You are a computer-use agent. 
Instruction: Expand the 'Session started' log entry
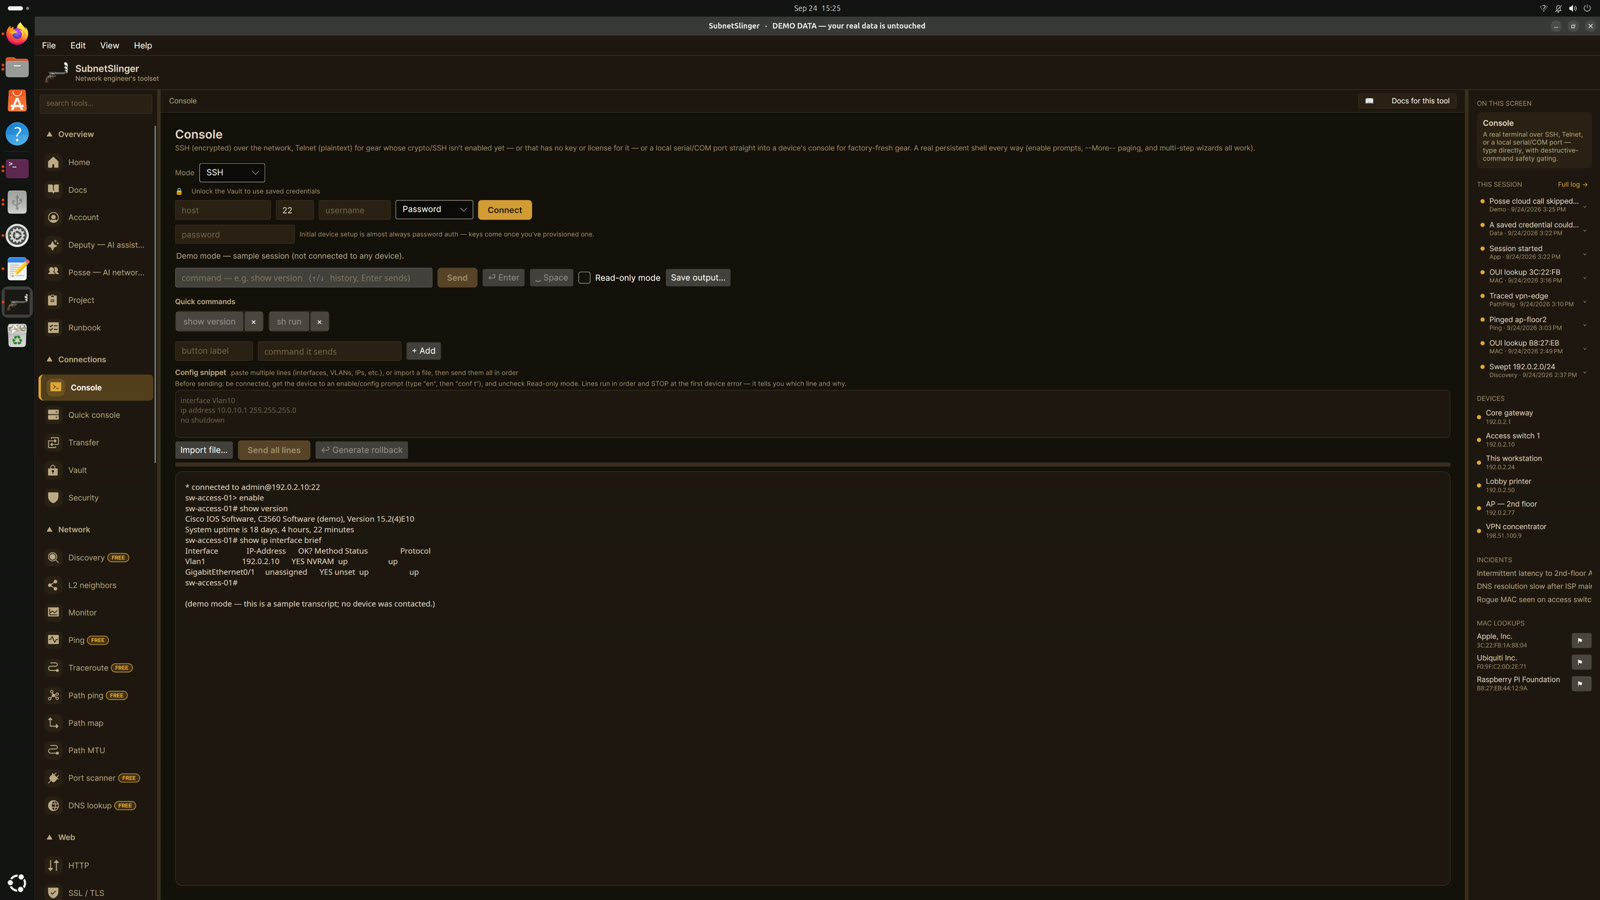[x=1585, y=254]
